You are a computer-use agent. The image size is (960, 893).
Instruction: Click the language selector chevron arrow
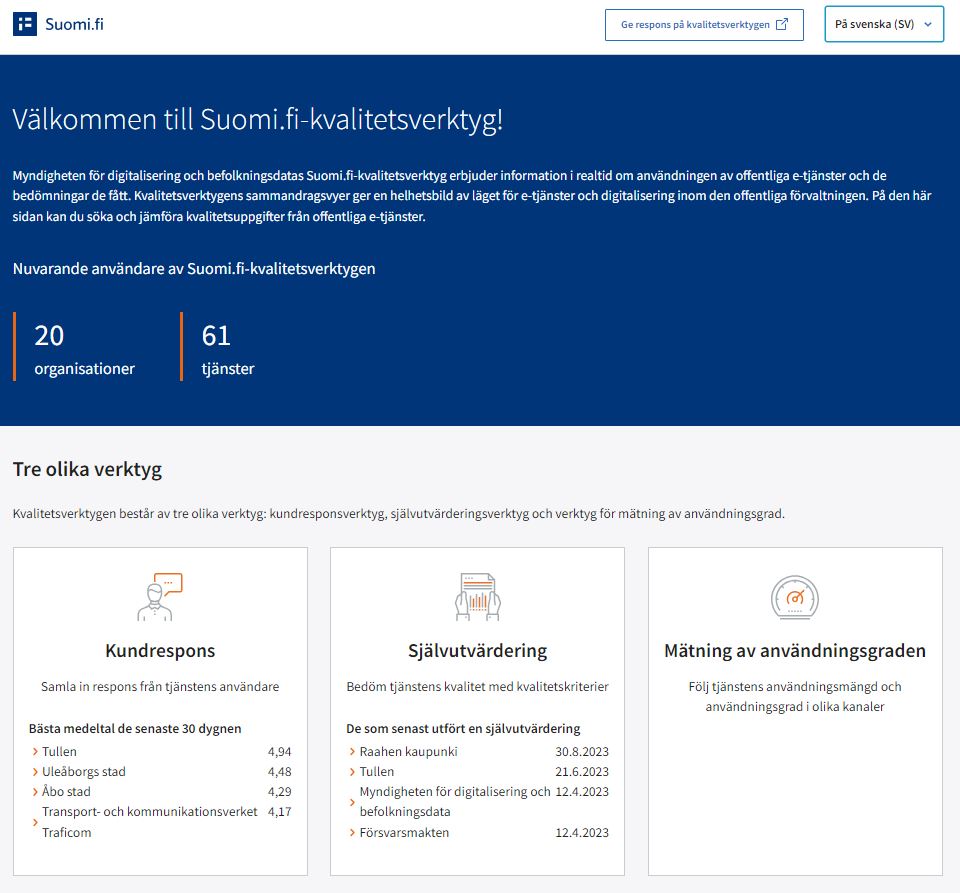[x=928, y=25]
